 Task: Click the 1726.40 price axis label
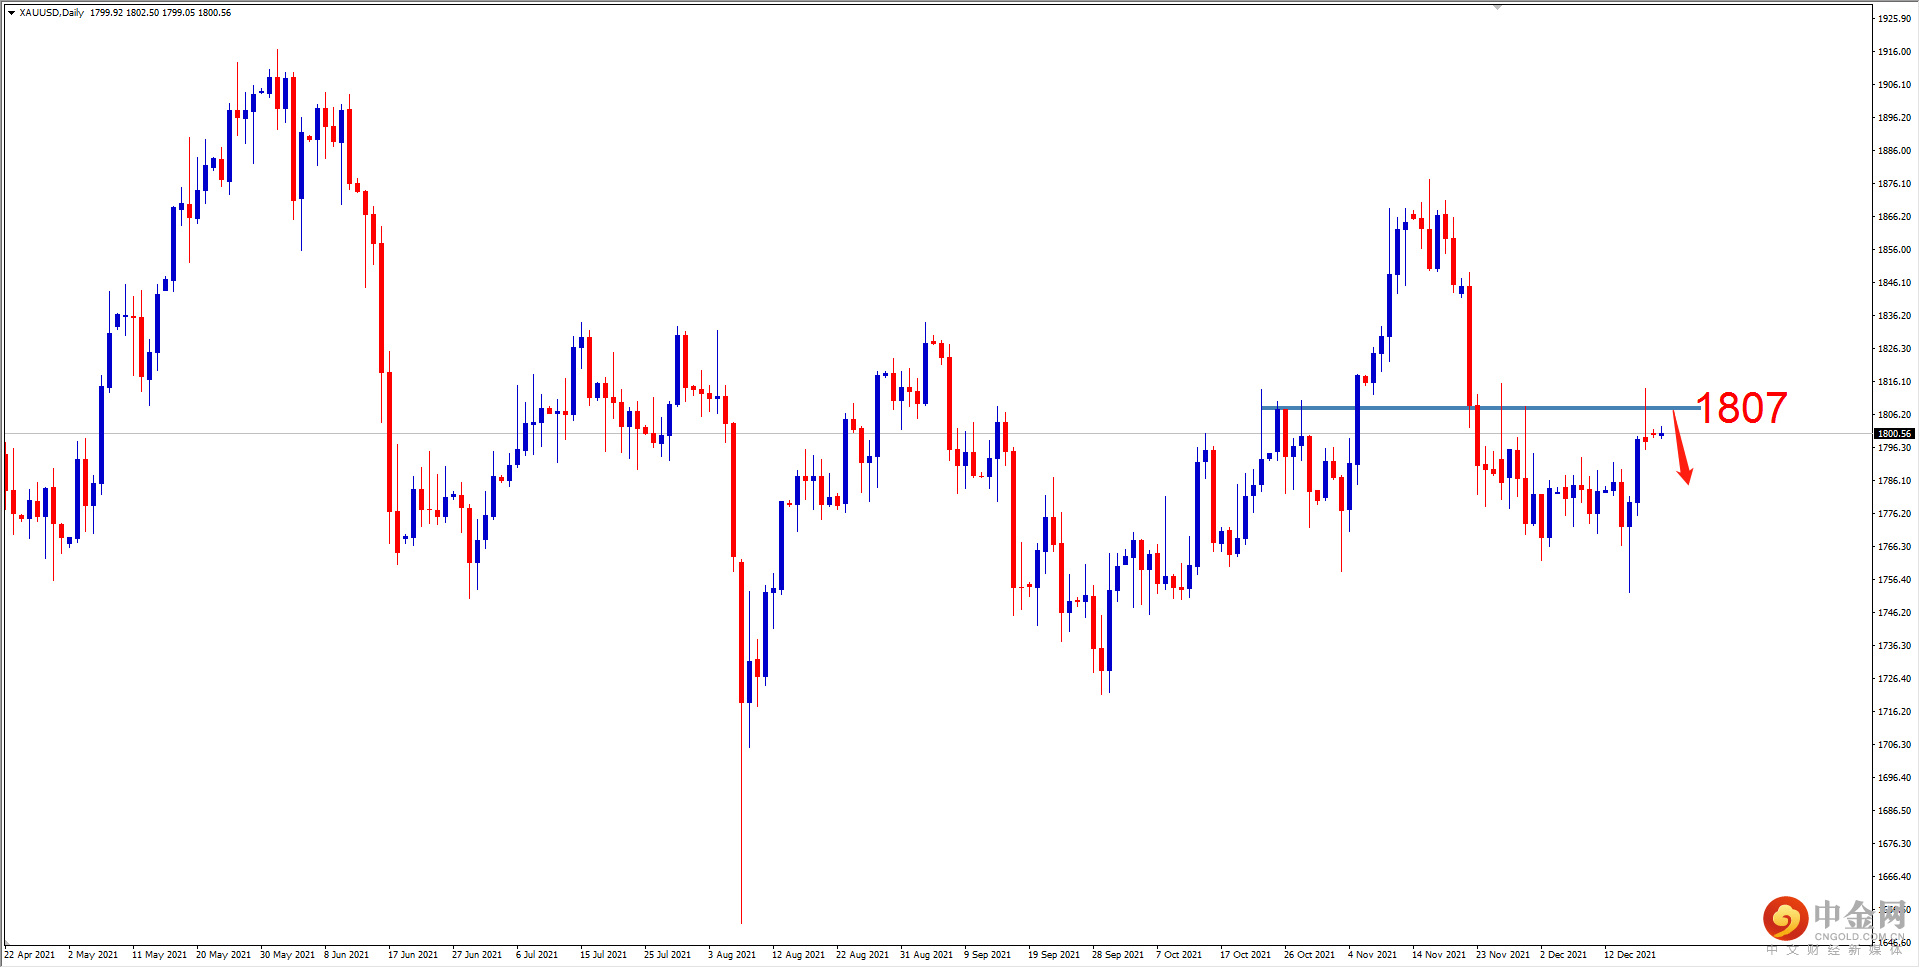pos(1894,679)
